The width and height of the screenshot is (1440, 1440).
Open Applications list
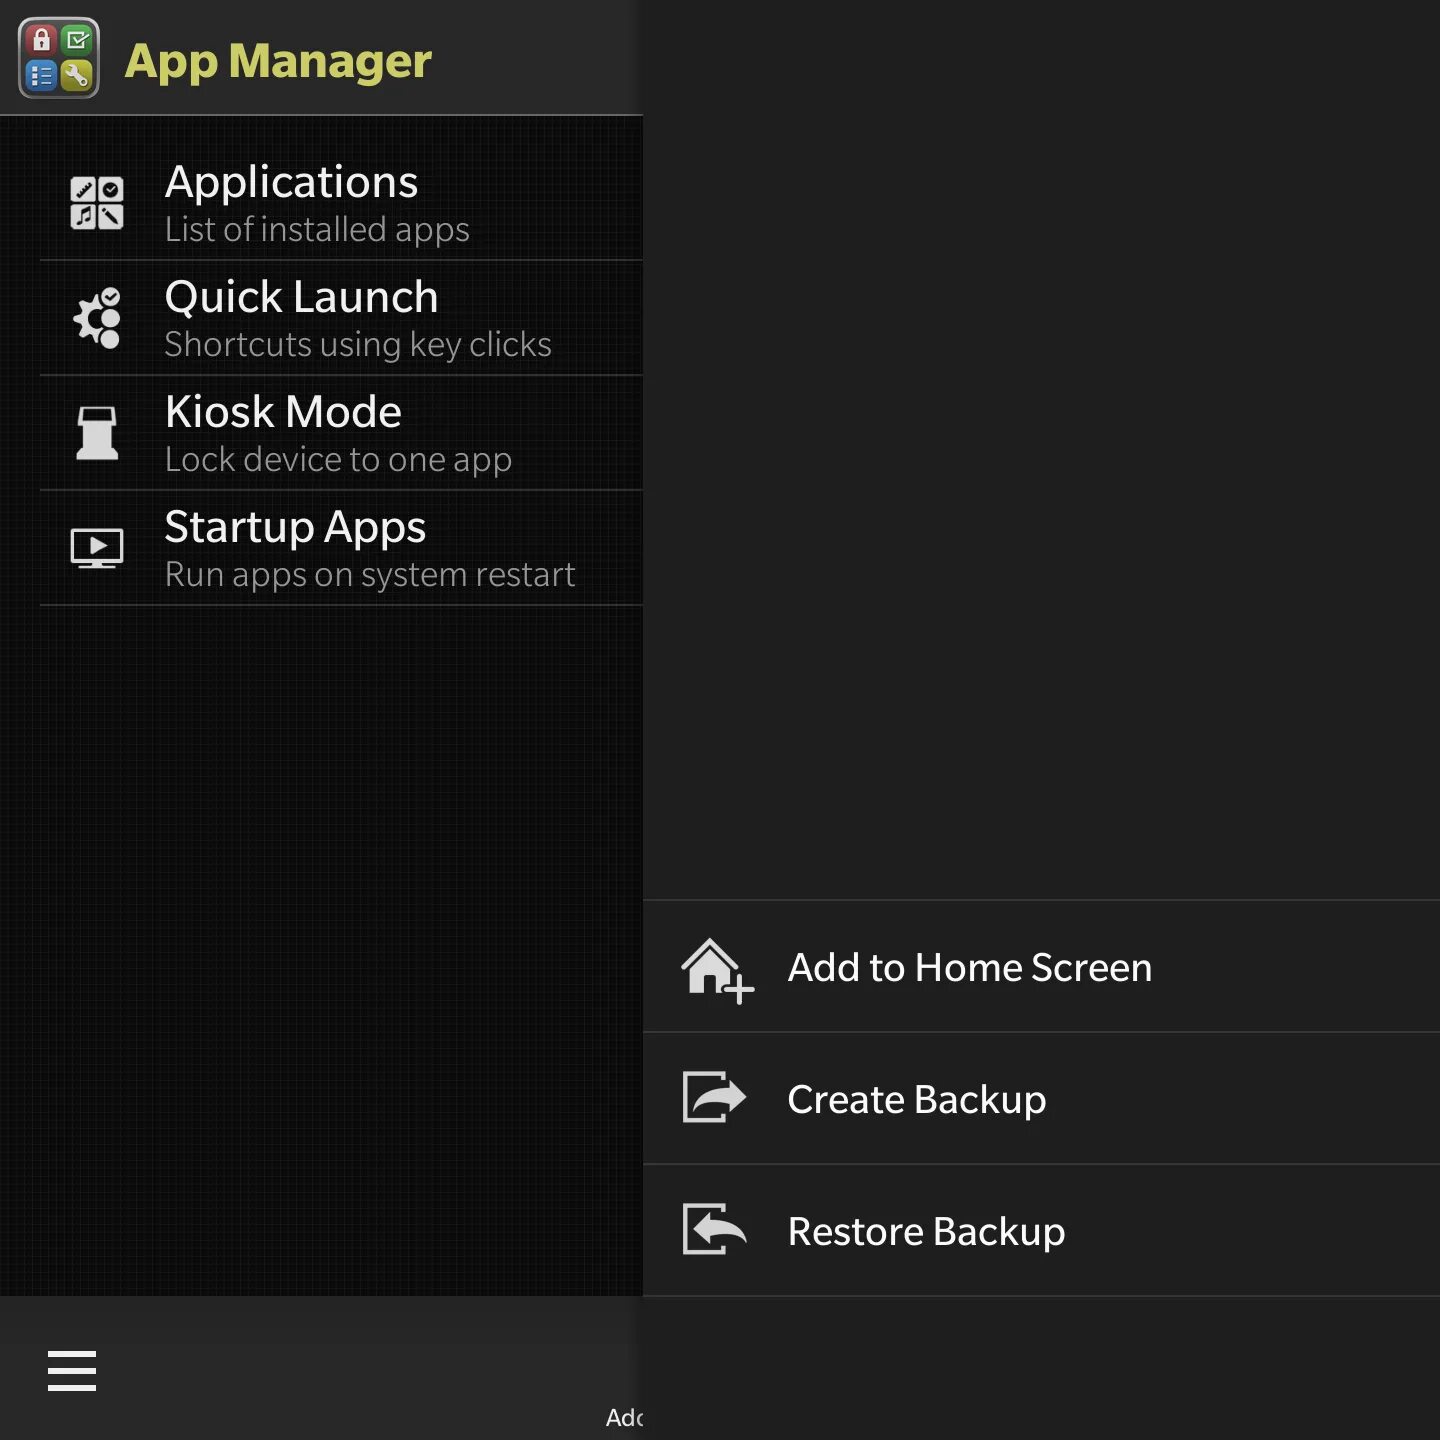(x=341, y=203)
